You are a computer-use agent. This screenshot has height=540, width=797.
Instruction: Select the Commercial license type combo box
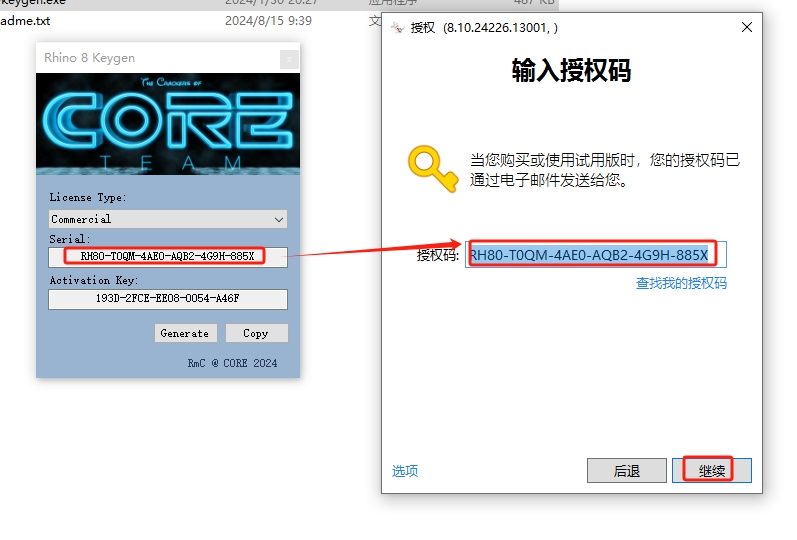click(x=160, y=219)
